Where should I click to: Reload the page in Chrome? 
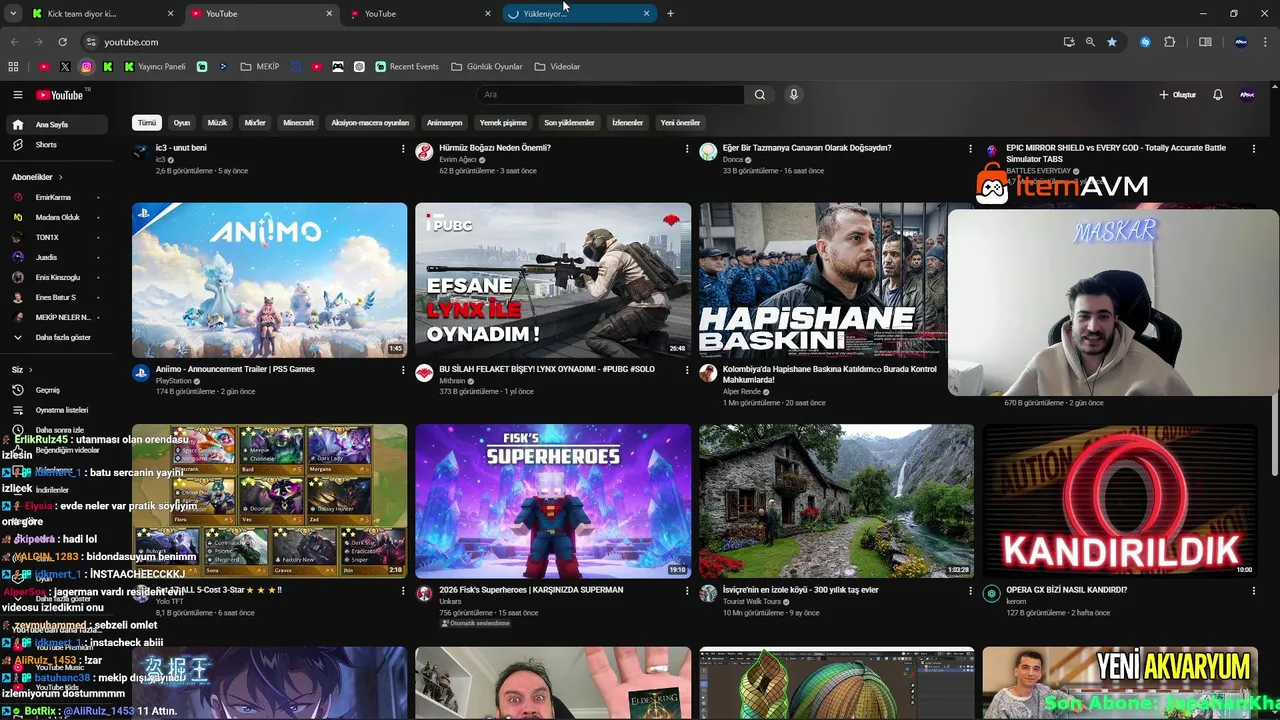[x=62, y=42]
